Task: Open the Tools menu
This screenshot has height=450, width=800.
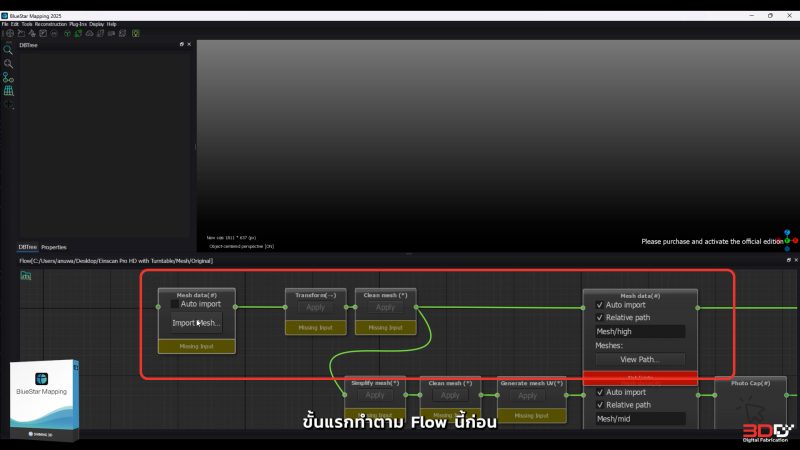Action: coord(27,24)
